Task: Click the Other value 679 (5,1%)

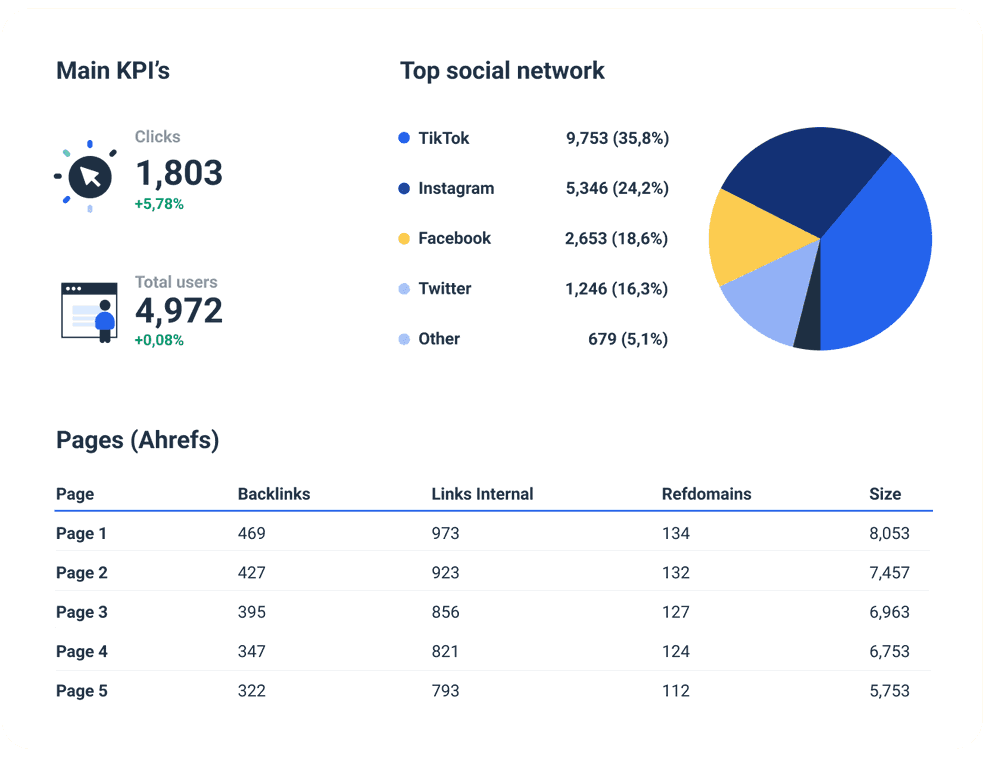Action: click(628, 339)
